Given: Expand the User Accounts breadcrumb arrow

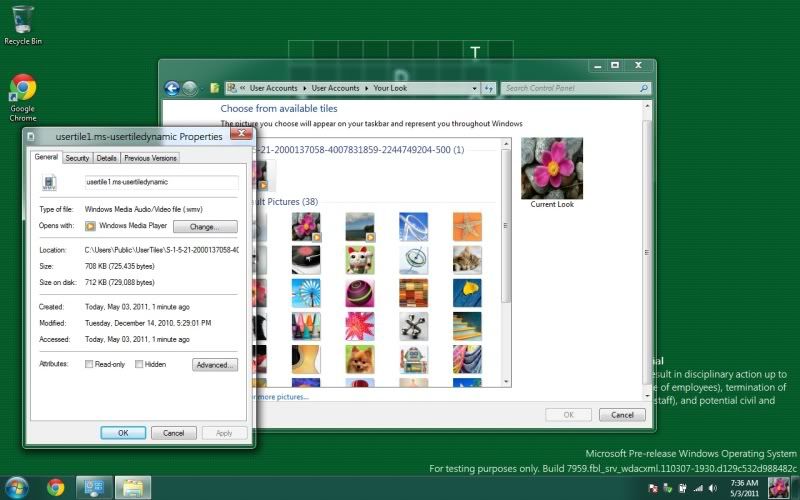Looking at the screenshot, I should pos(304,88).
